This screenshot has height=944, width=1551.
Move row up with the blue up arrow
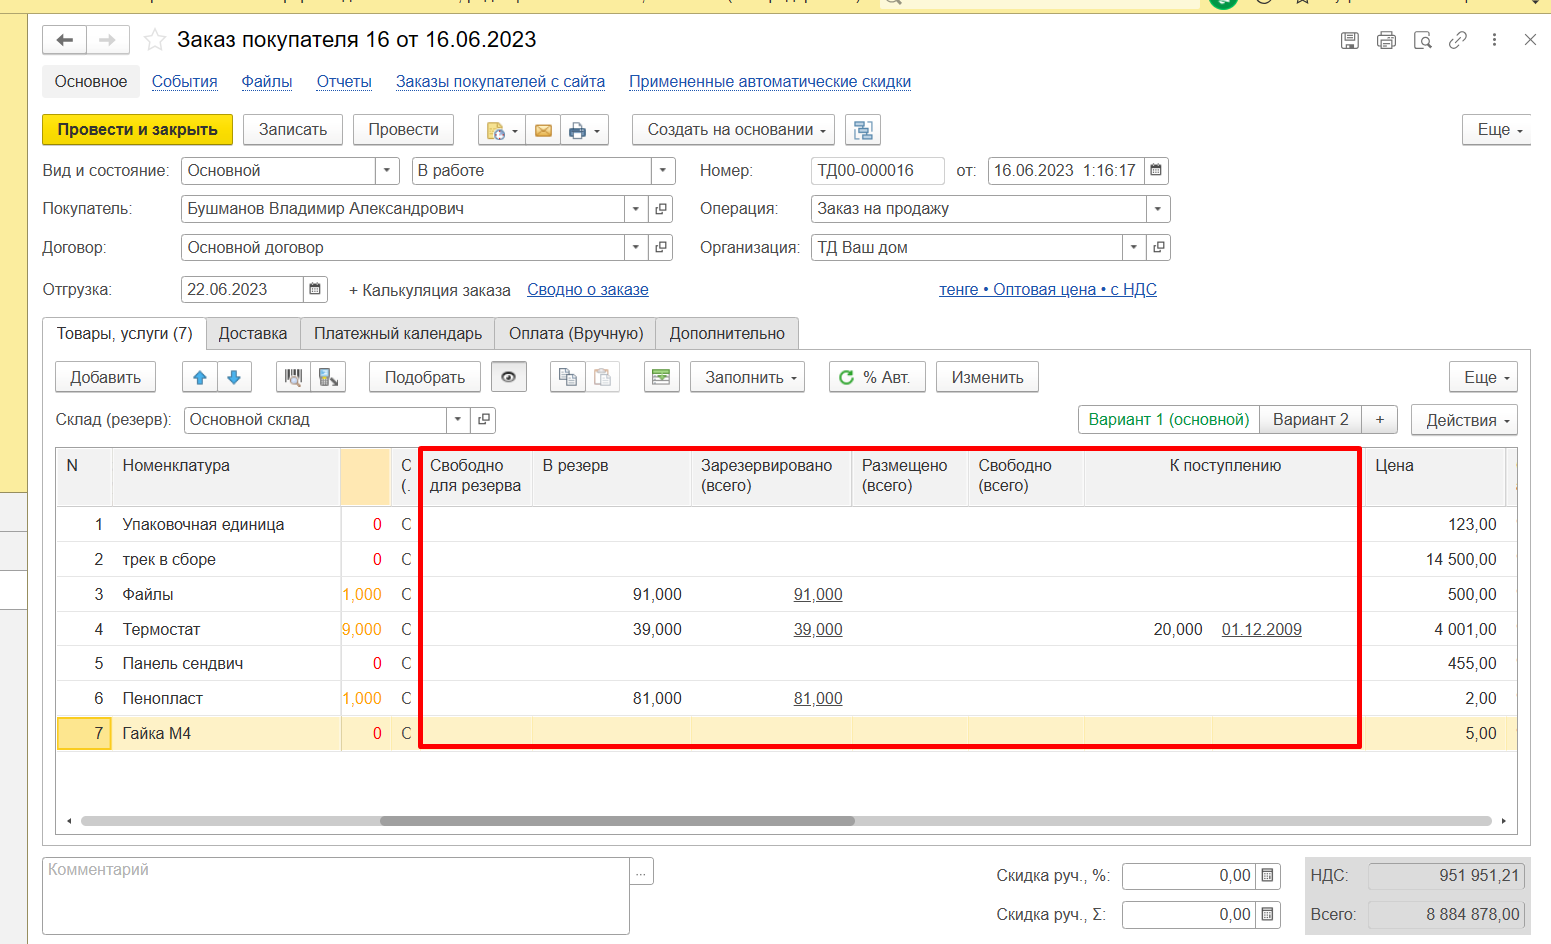[200, 377]
